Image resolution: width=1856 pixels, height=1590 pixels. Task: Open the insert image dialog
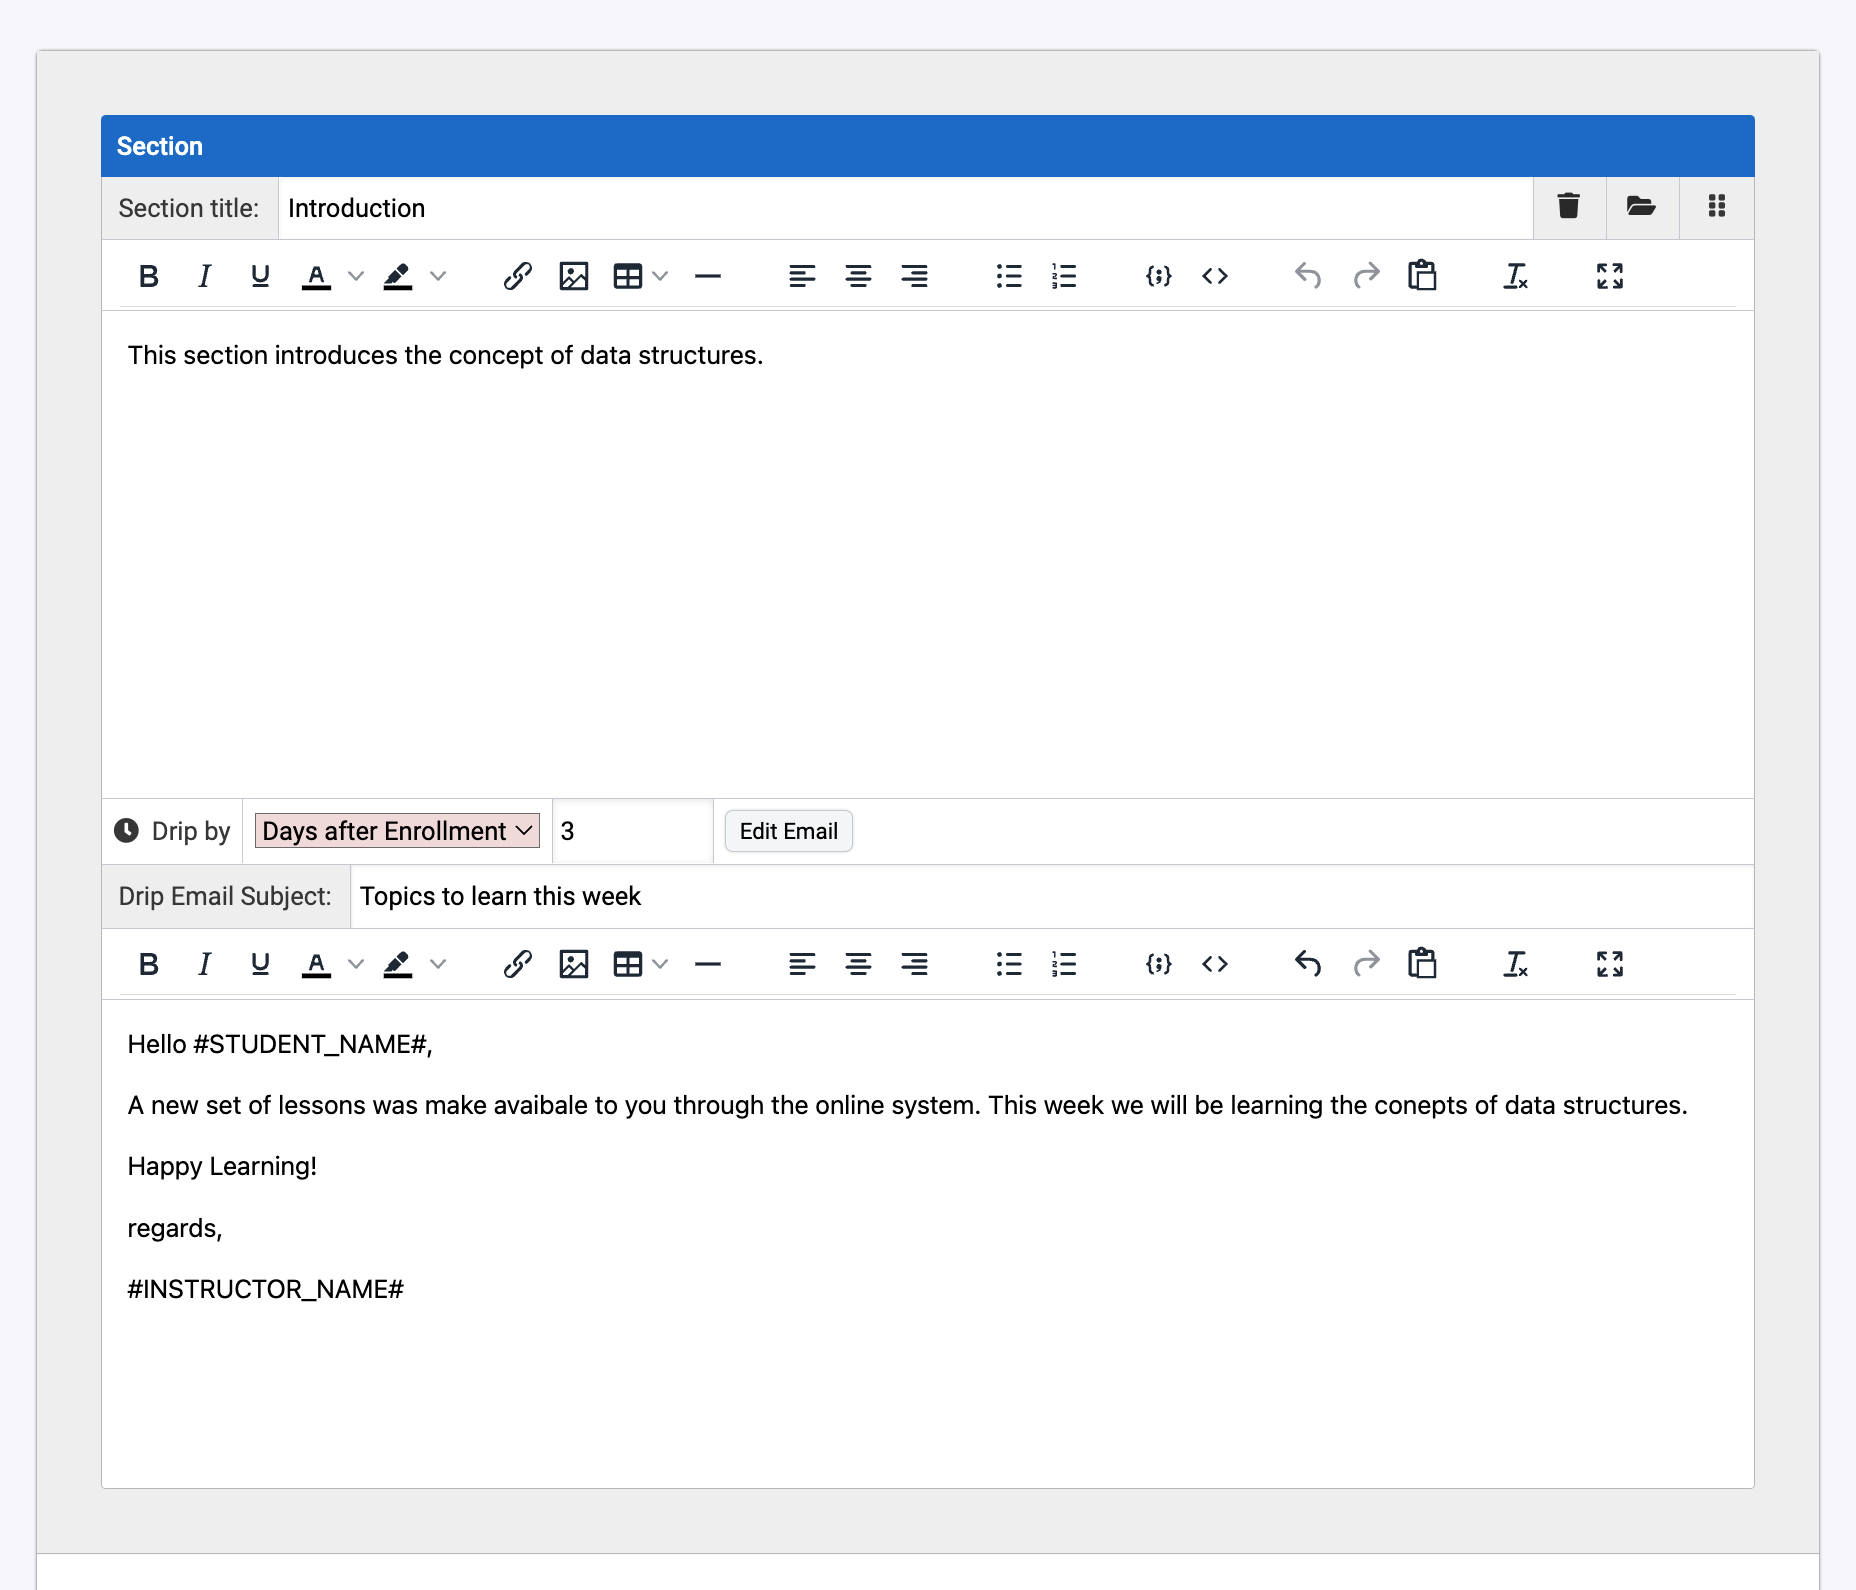click(x=573, y=276)
